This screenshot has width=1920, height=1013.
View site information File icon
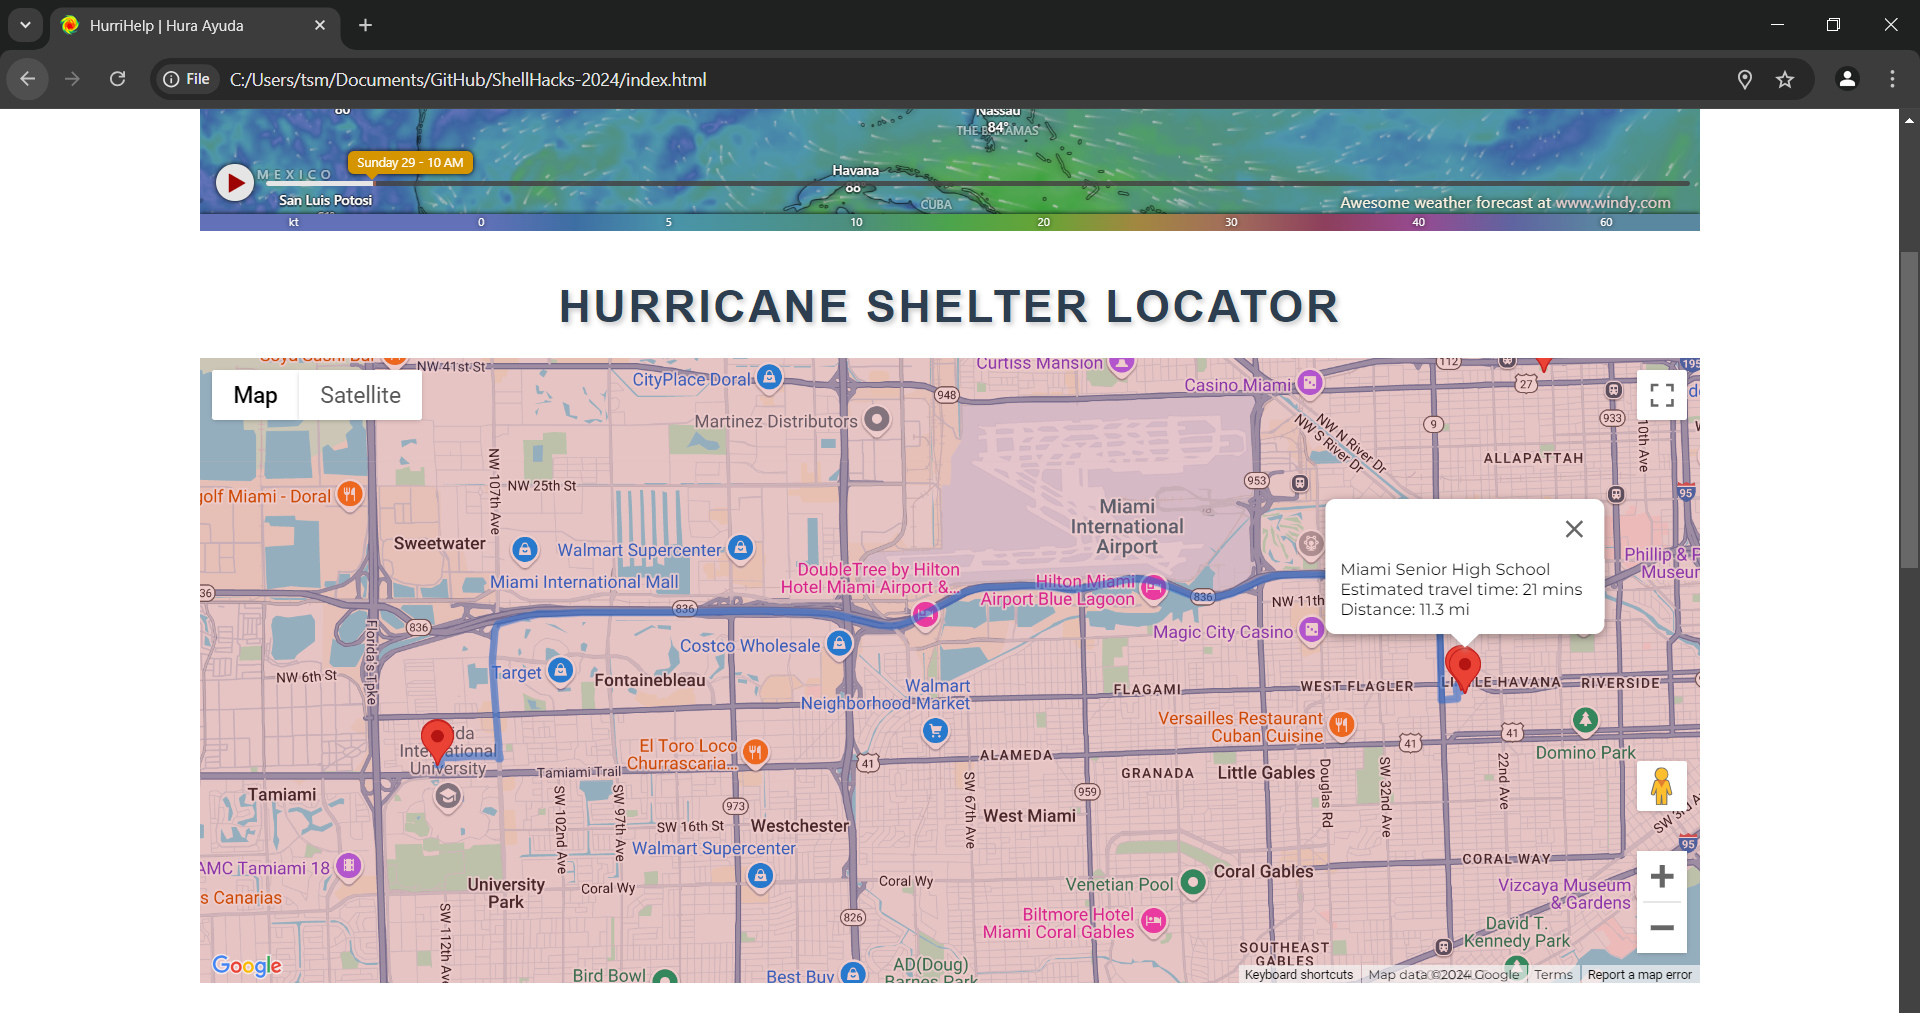click(188, 79)
